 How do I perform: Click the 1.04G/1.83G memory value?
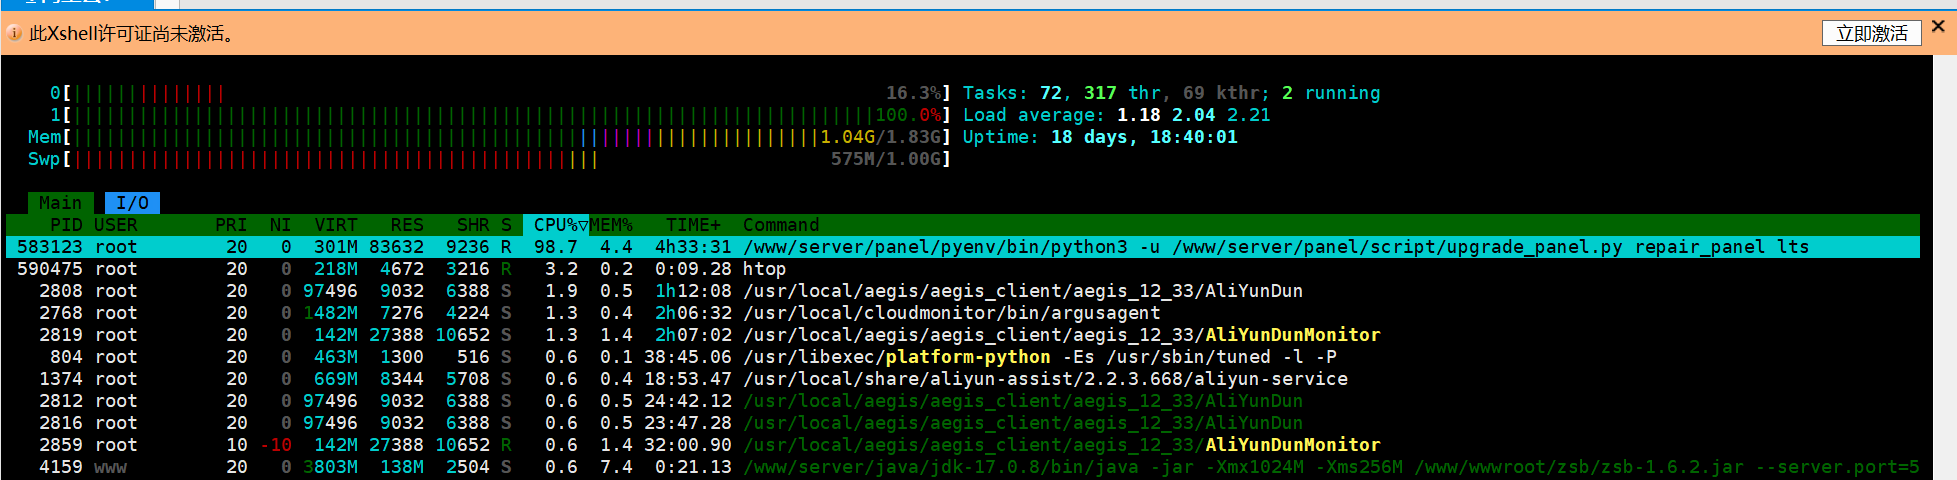[880, 137]
